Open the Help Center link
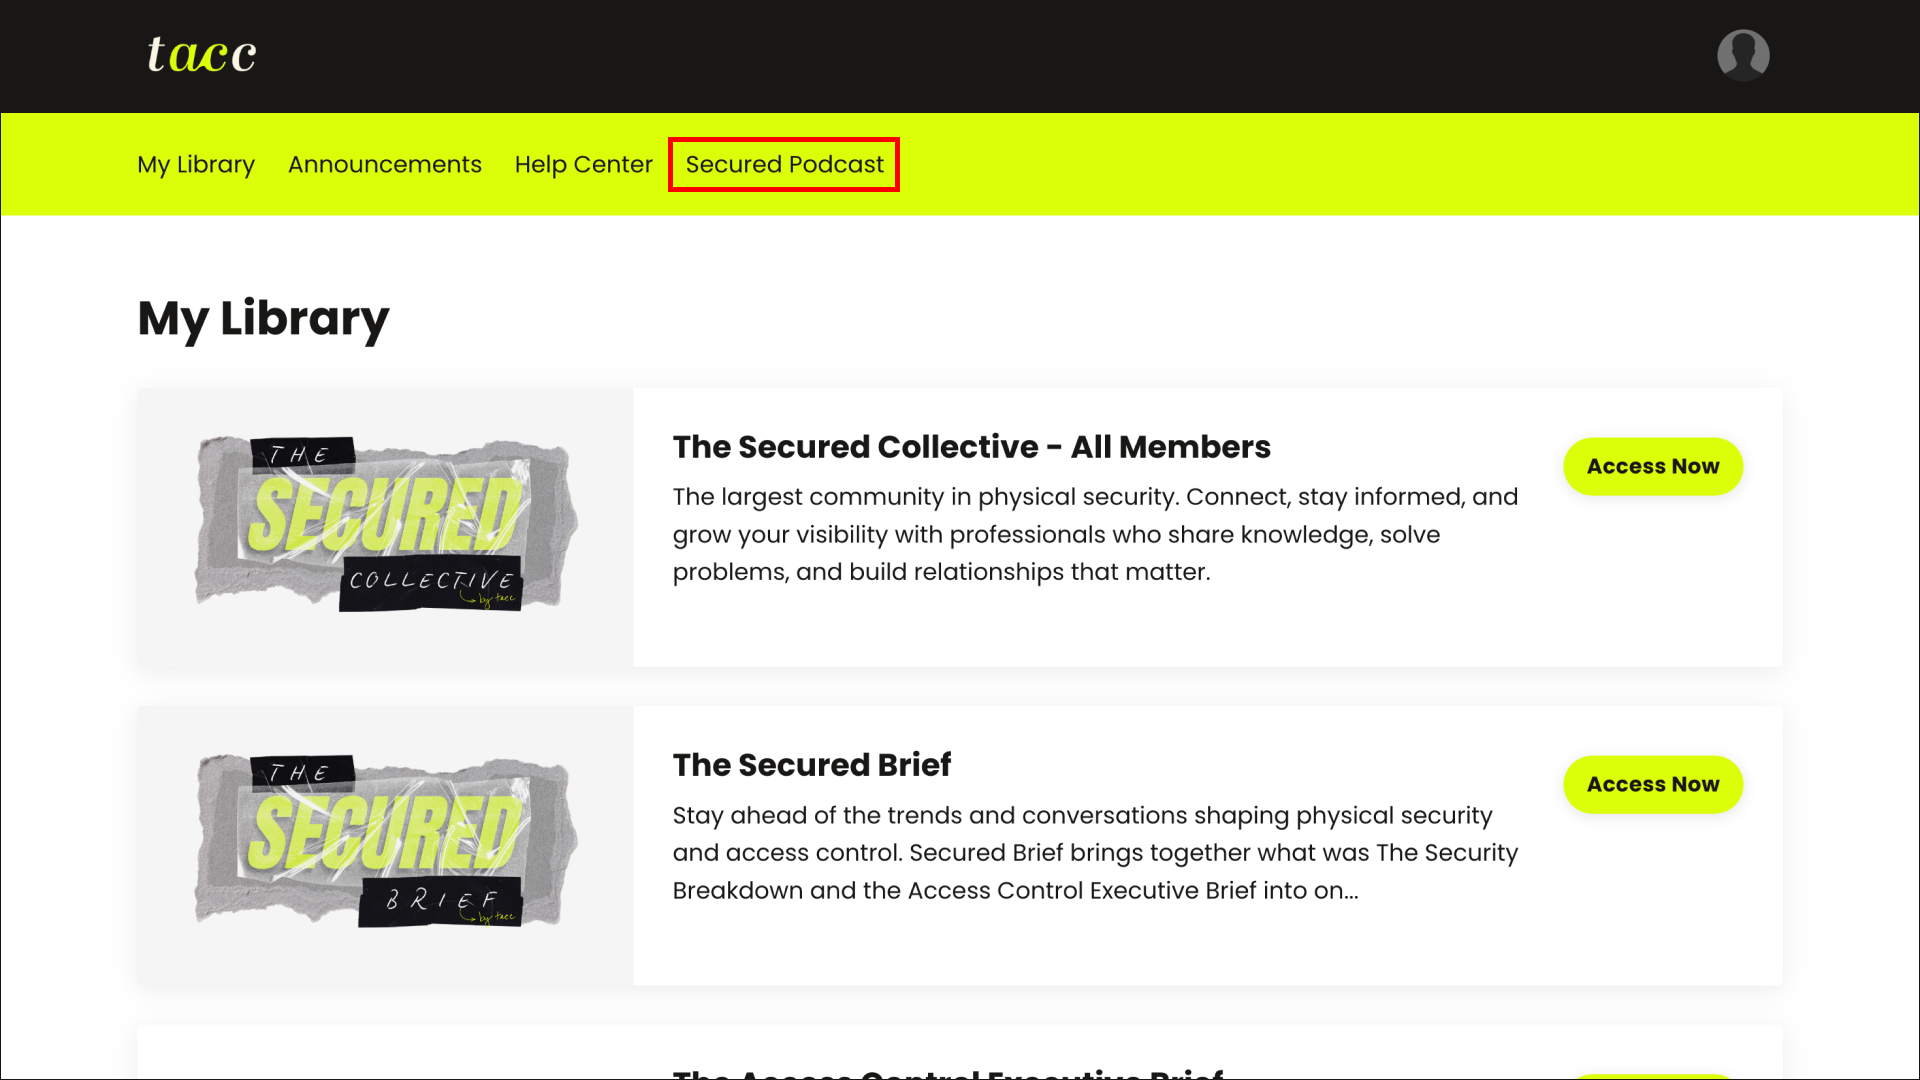The image size is (1920, 1080). [583, 164]
